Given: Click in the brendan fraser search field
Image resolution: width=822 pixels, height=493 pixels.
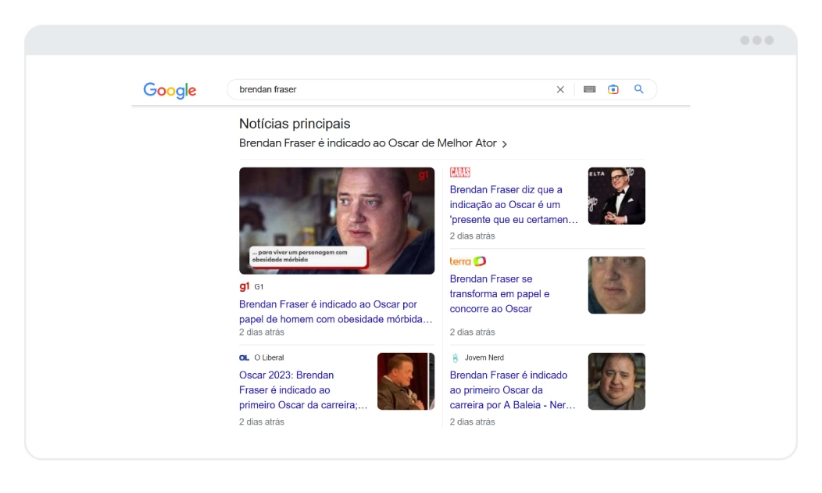Looking at the screenshot, I should (x=390, y=90).
